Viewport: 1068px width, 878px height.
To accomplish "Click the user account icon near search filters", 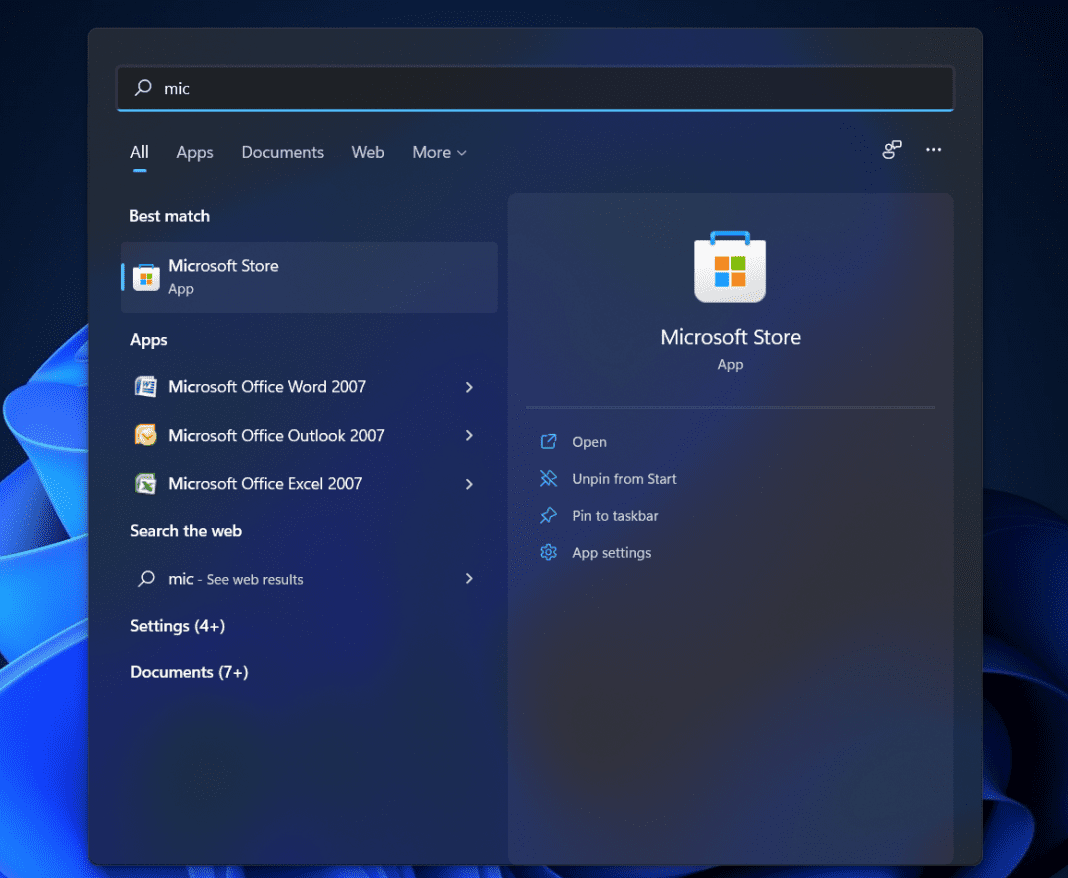I will (x=891, y=150).
